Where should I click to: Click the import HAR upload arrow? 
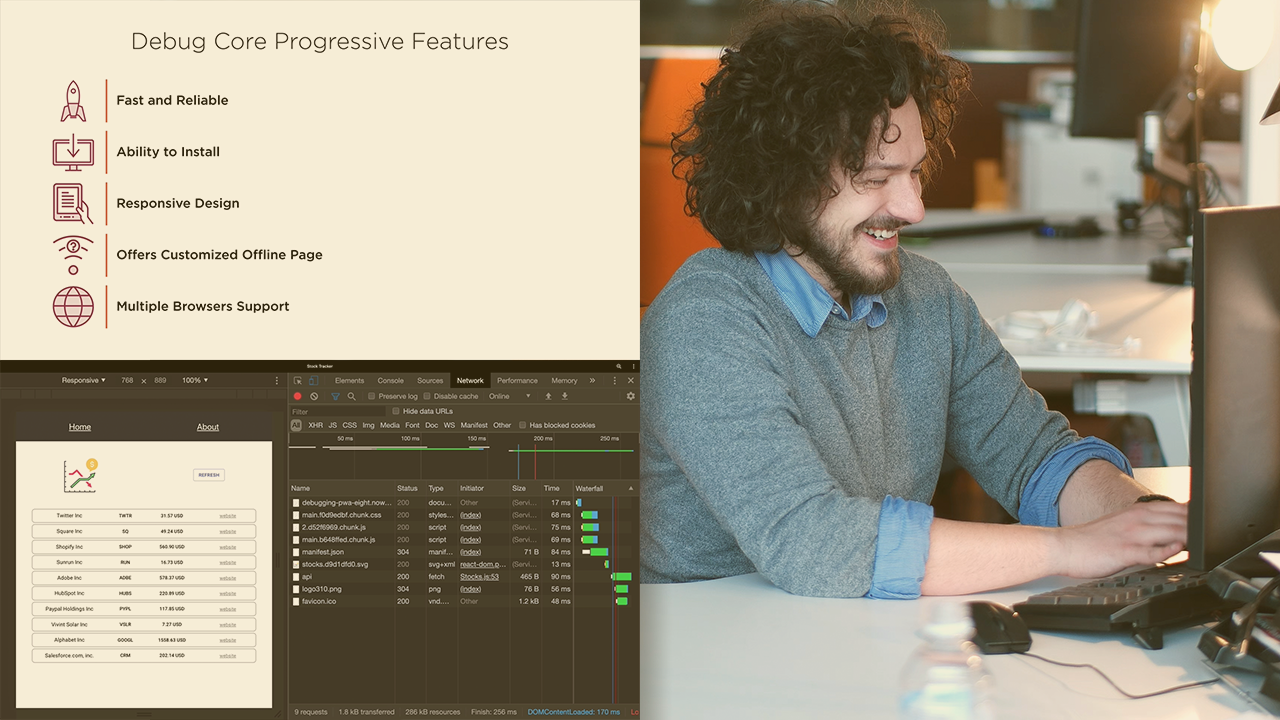tap(548, 396)
